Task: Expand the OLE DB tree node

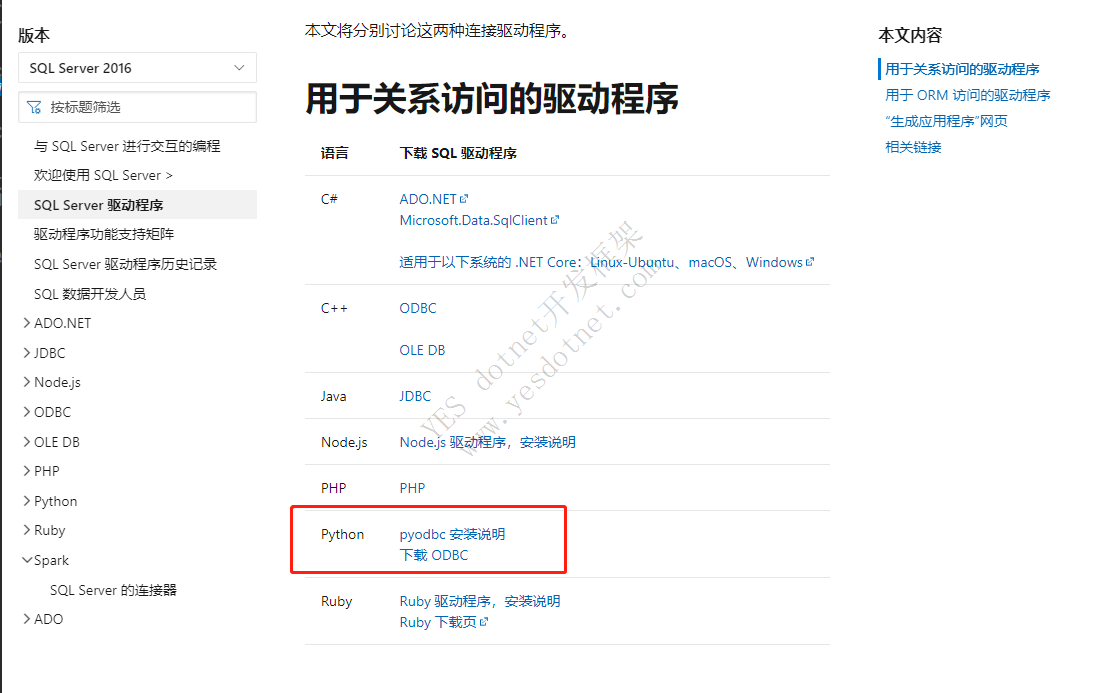Action: [x=27, y=442]
